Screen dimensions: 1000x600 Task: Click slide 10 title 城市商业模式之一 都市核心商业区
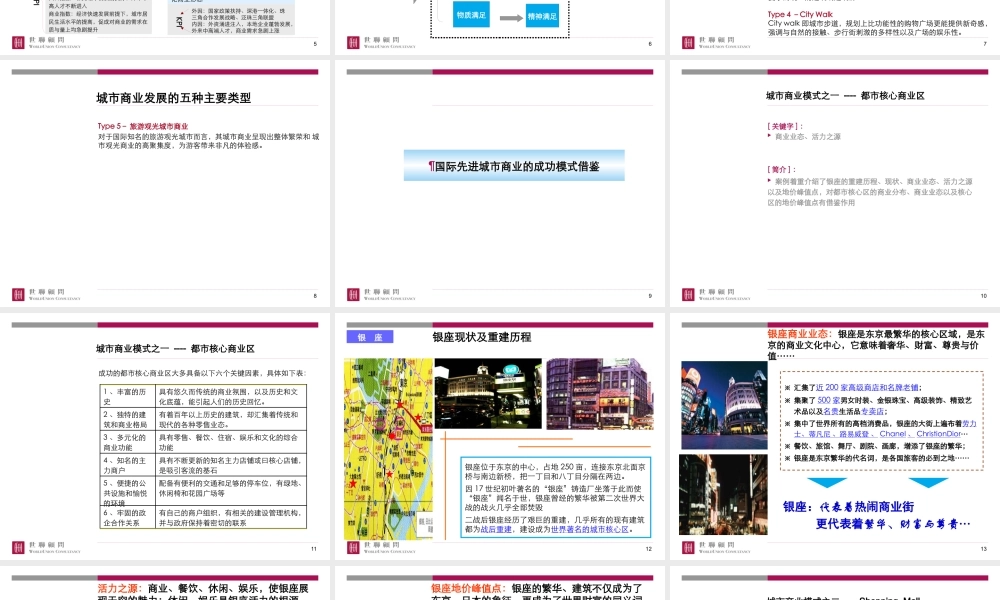pyautogui.click(x=845, y=96)
